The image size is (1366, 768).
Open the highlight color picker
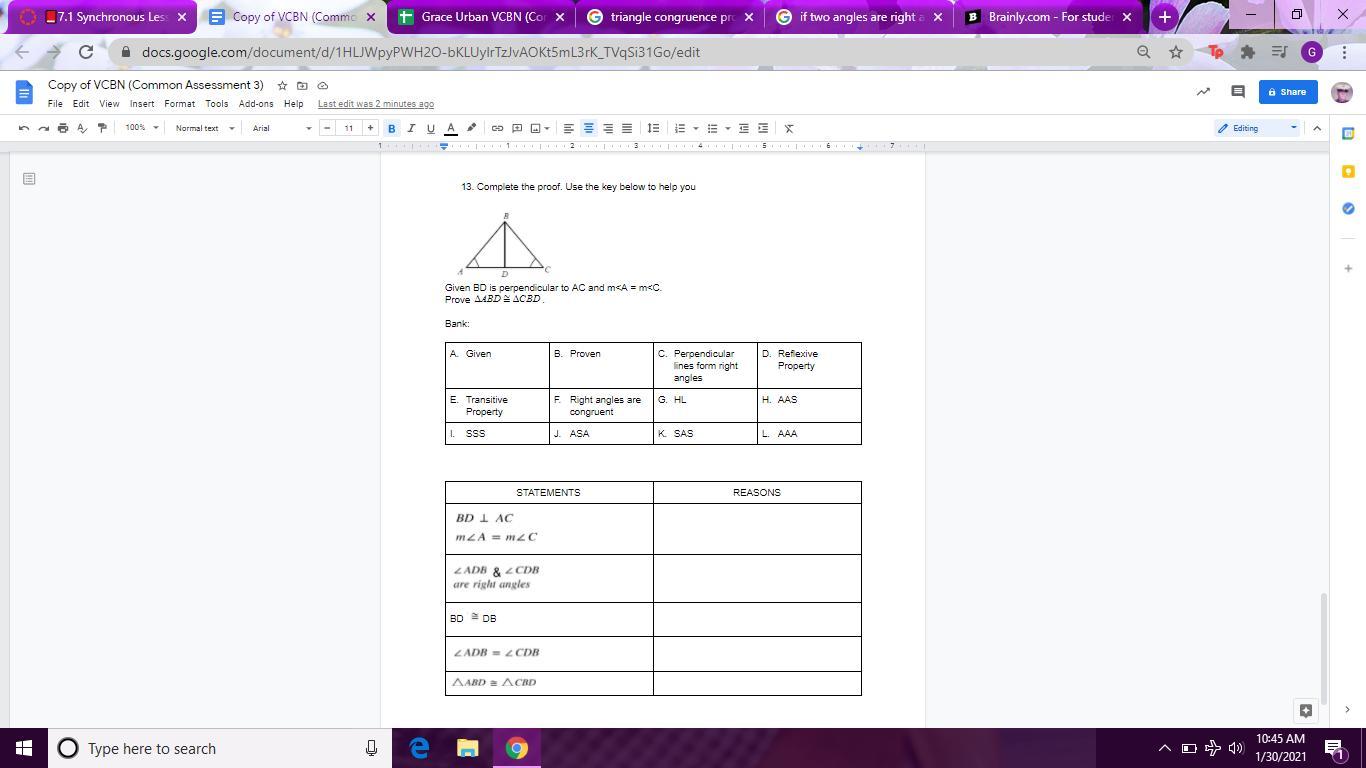pos(471,128)
